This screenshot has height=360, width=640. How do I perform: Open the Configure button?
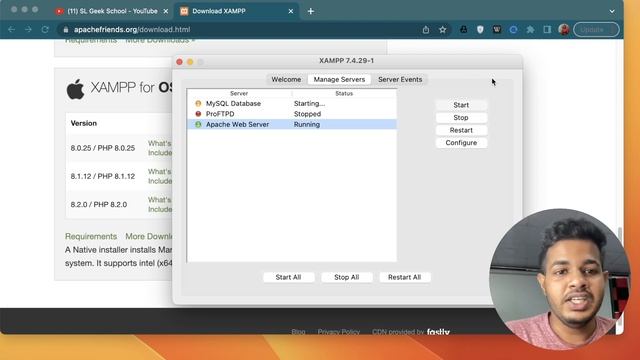(461, 143)
